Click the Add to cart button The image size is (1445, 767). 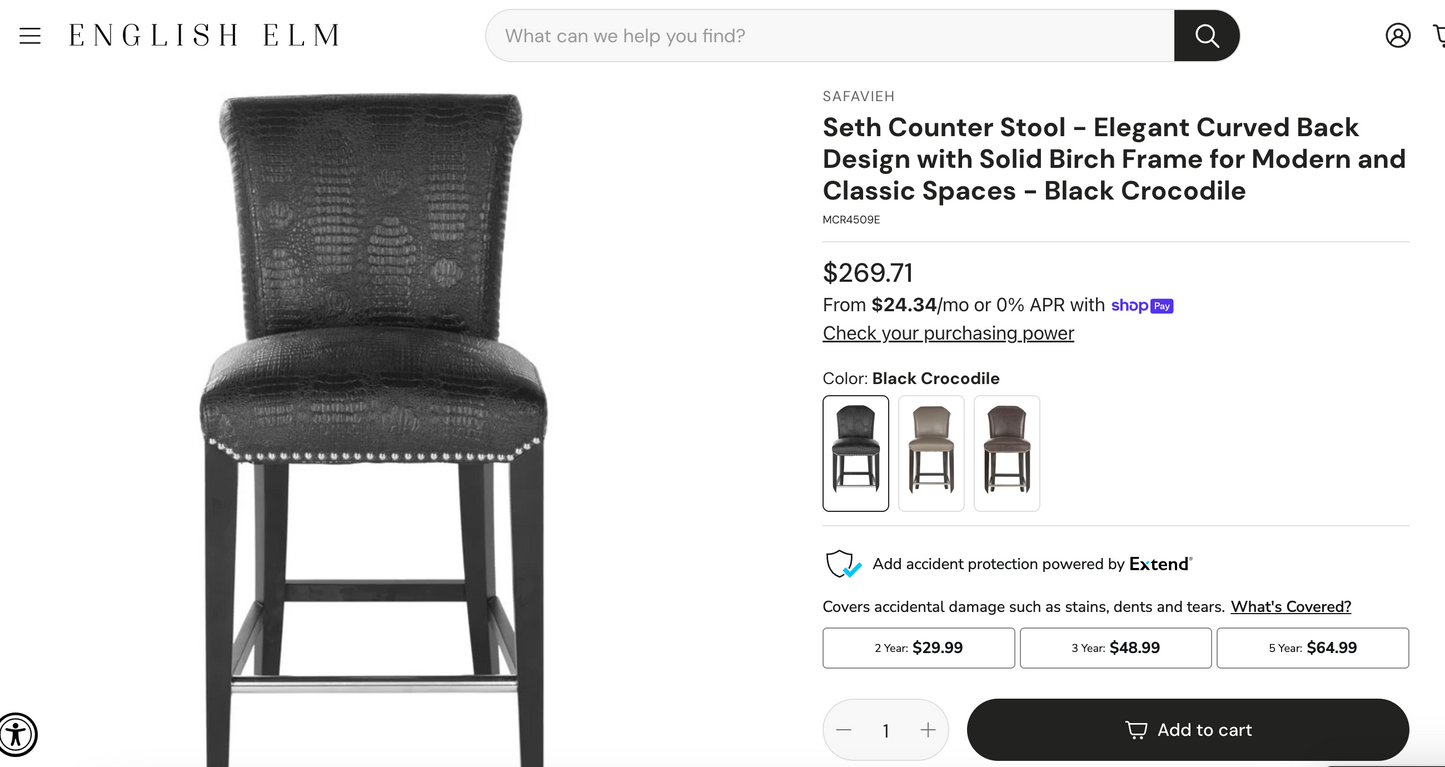(x=1187, y=730)
